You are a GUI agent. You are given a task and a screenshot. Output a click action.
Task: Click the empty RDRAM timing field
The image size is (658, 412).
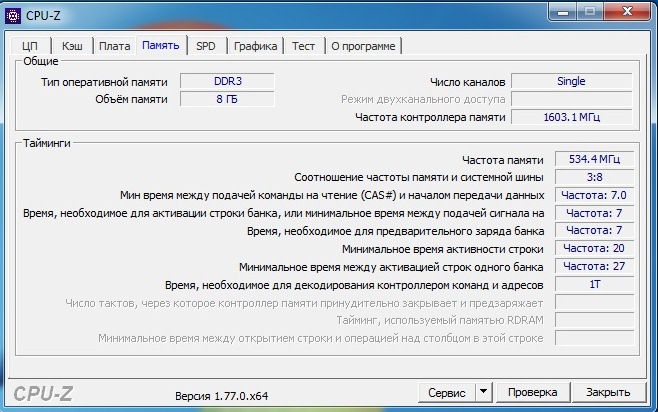(x=594, y=320)
